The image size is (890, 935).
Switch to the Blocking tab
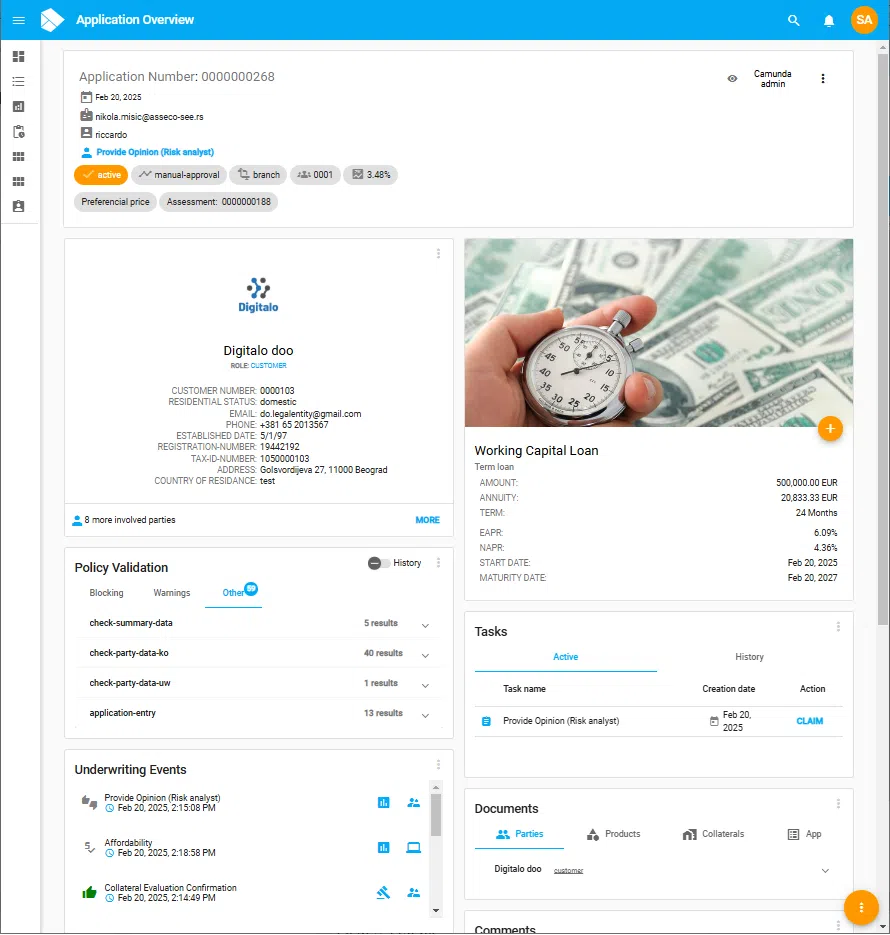coord(107,593)
